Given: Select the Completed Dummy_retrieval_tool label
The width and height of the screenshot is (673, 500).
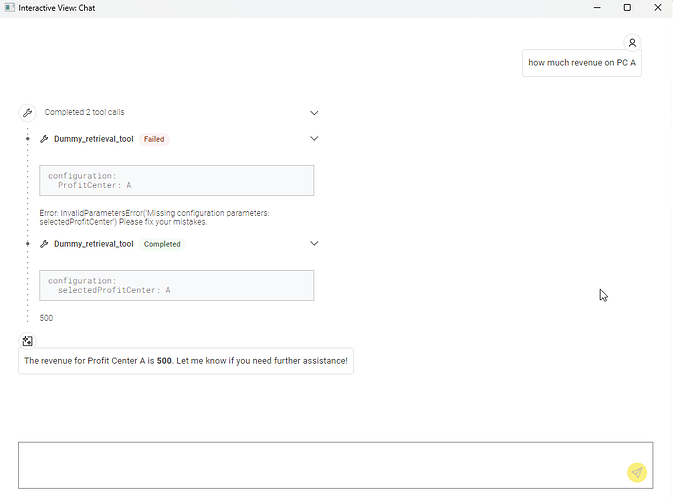Looking at the screenshot, I should coord(93,244).
